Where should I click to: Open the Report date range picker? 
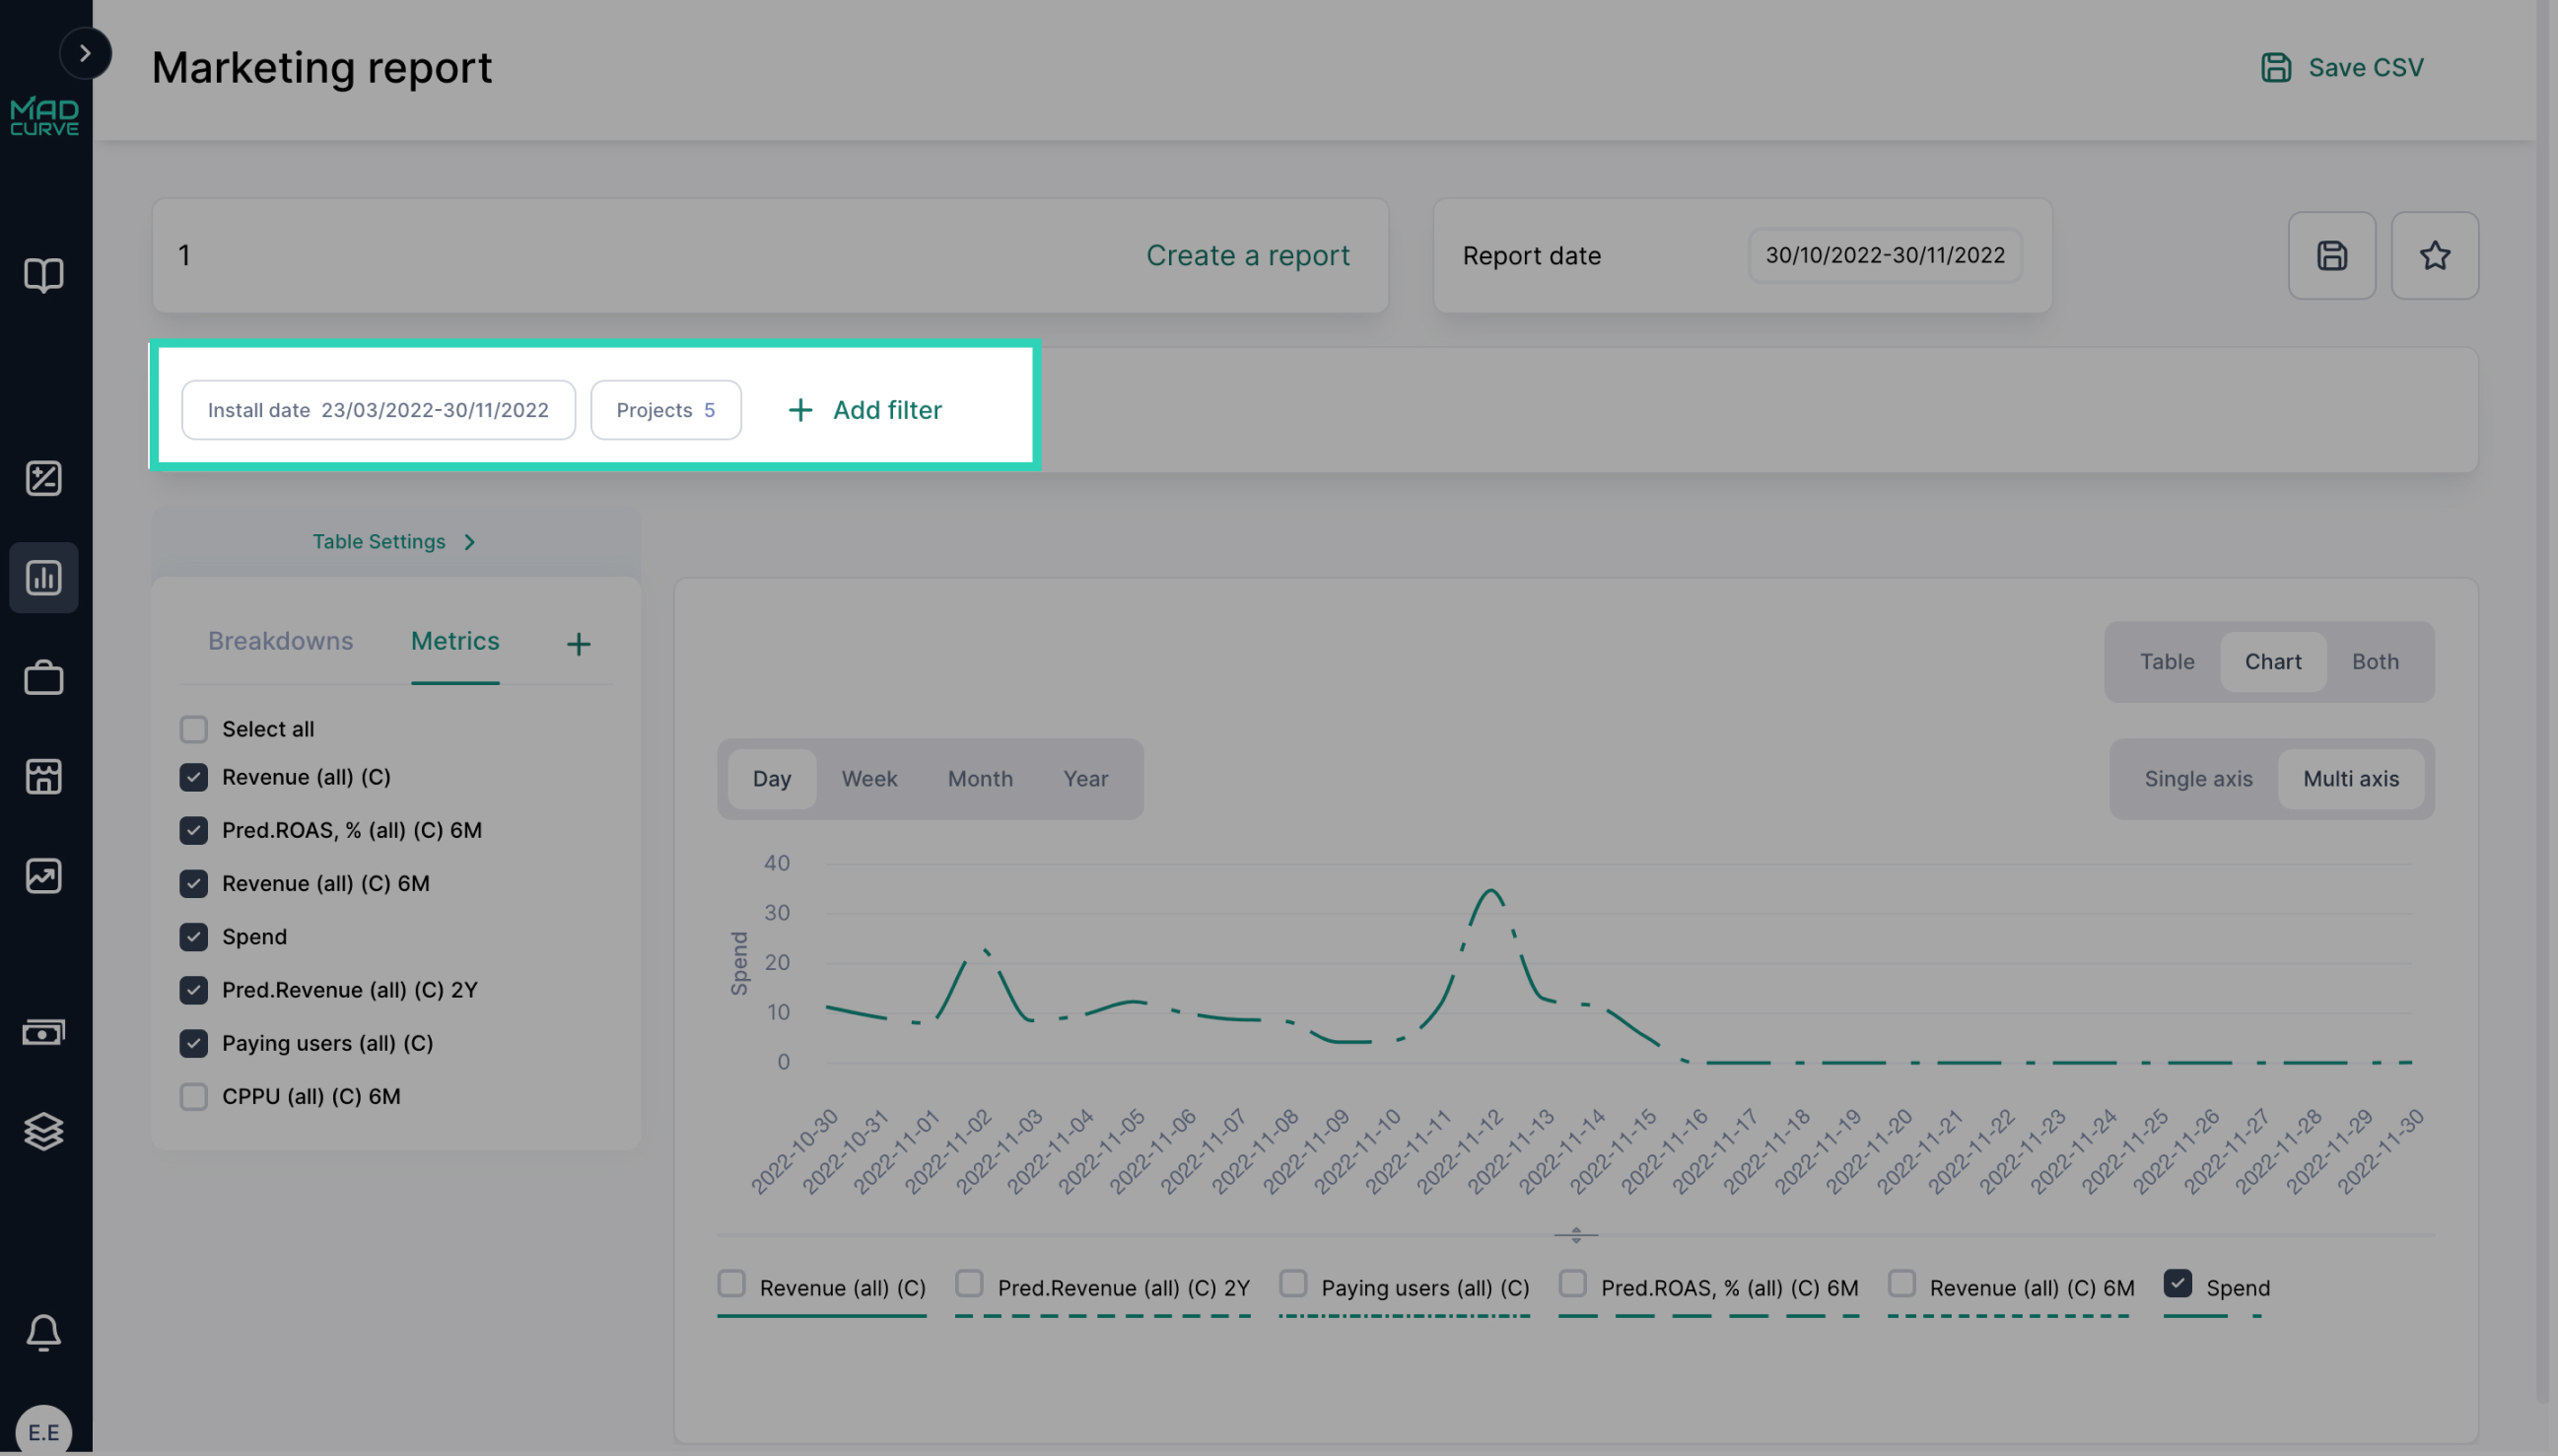[x=1886, y=255]
